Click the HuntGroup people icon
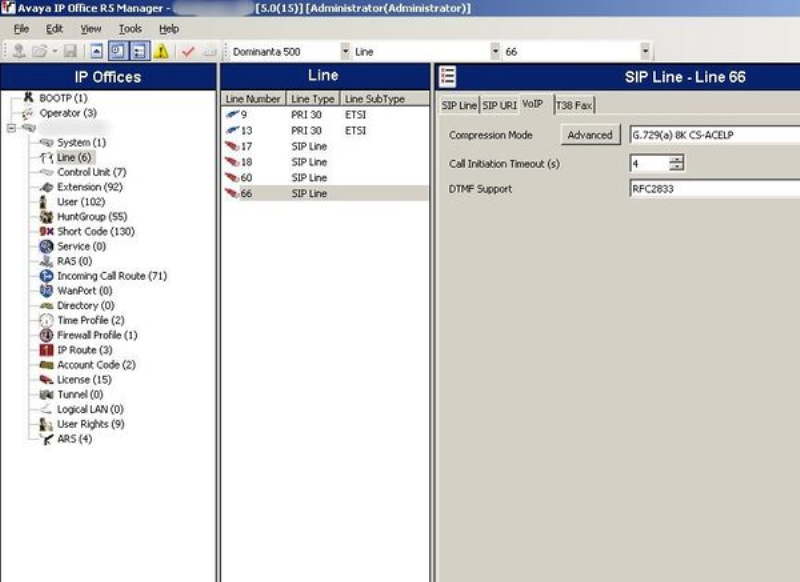The height and width of the screenshot is (582, 800). coord(46,217)
